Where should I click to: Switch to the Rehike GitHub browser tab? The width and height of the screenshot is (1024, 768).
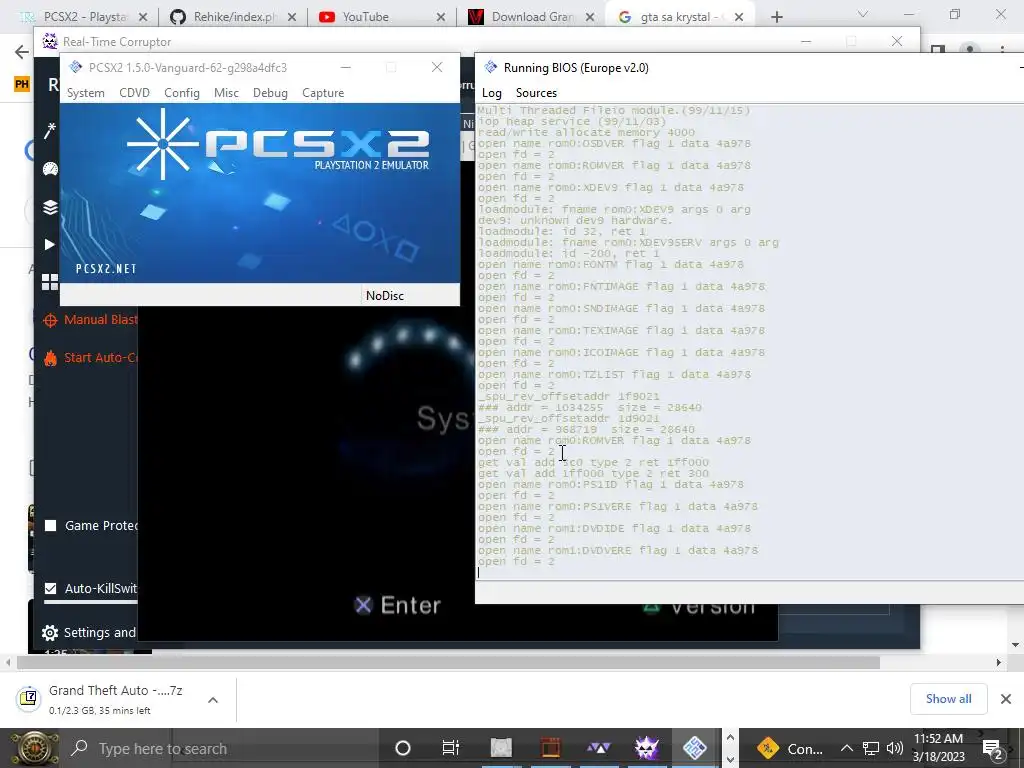click(232, 17)
